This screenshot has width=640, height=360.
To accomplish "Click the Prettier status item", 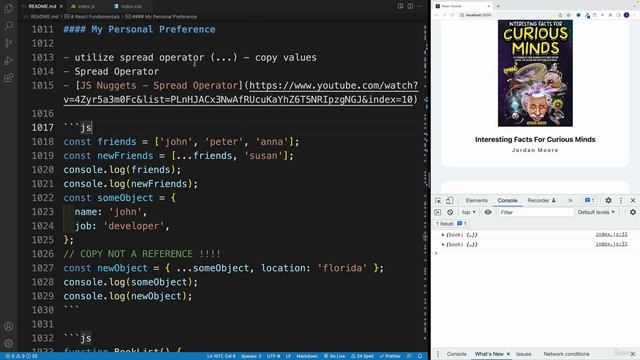I will (x=390, y=356).
